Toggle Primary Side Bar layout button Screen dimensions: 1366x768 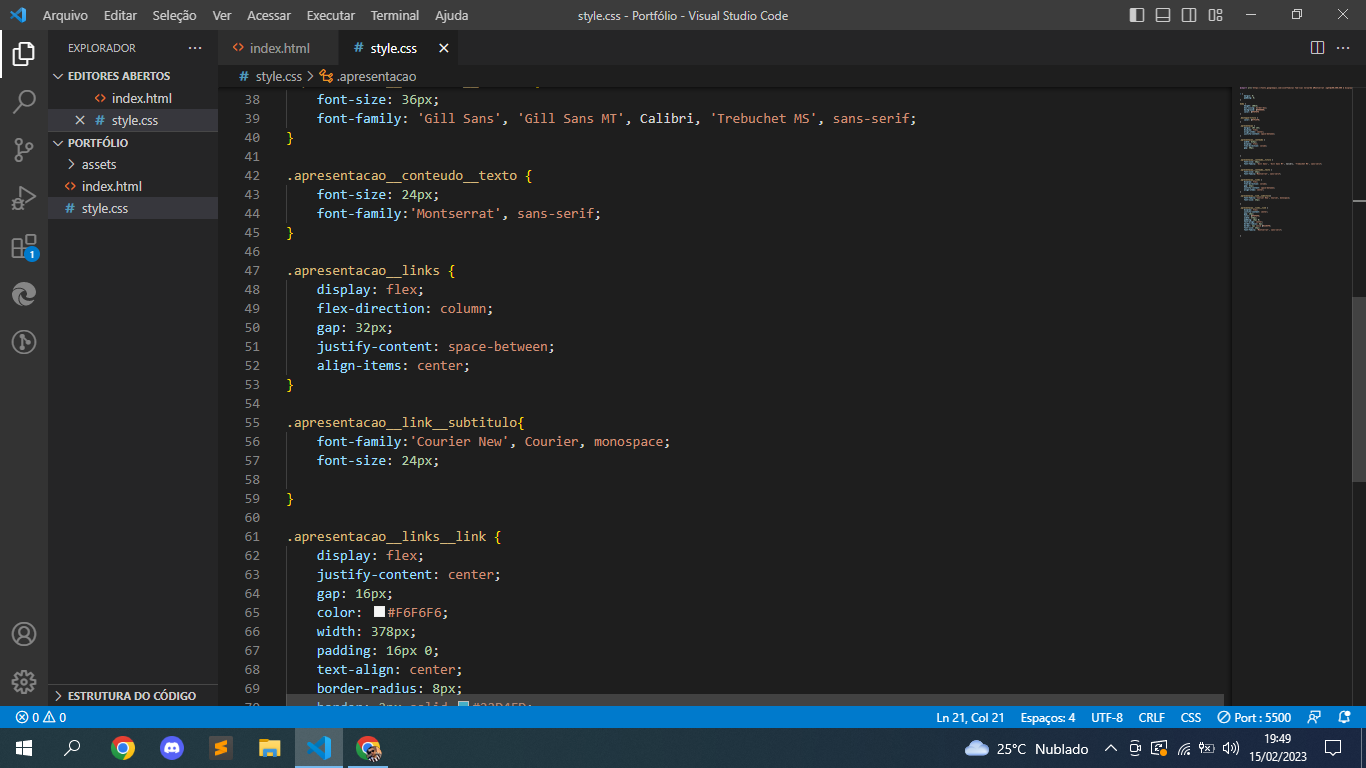[1137, 15]
